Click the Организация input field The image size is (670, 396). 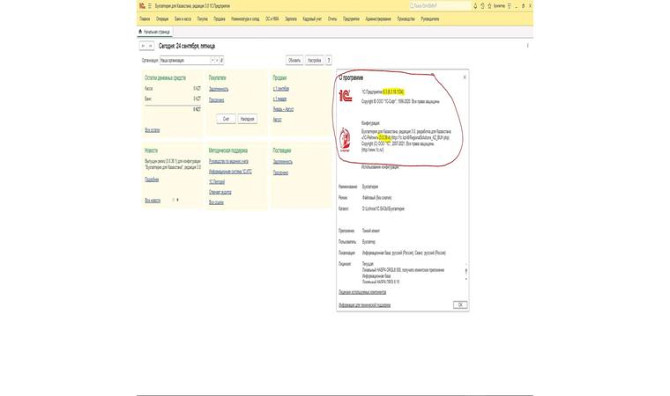pos(185,61)
